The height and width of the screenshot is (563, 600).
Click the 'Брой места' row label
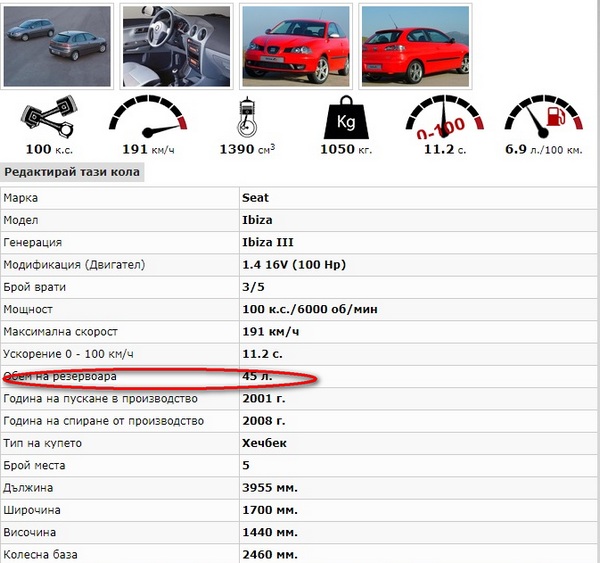tap(34, 466)
